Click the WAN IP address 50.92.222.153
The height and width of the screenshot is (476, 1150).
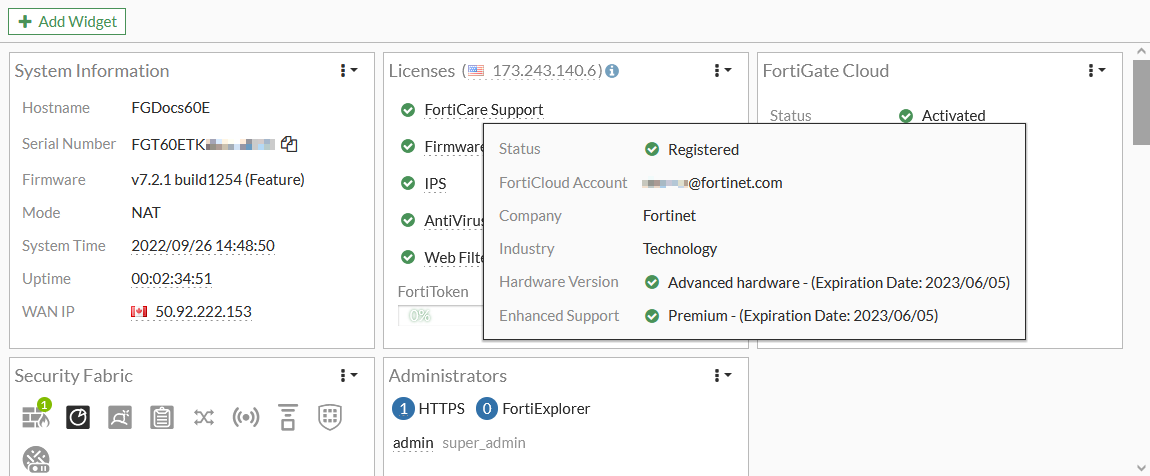203,312
